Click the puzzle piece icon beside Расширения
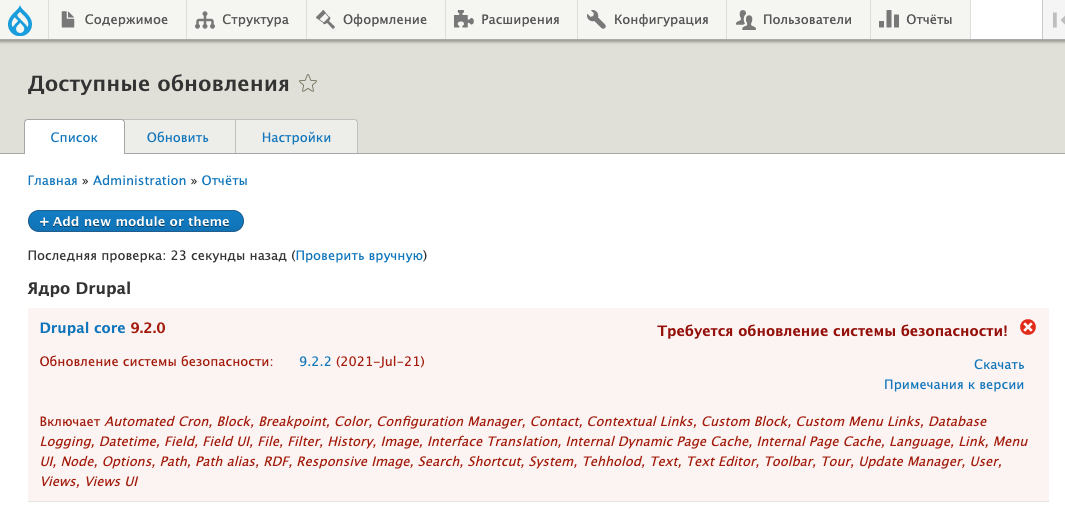Viewport: 1065px width, 516px height. 463,20
